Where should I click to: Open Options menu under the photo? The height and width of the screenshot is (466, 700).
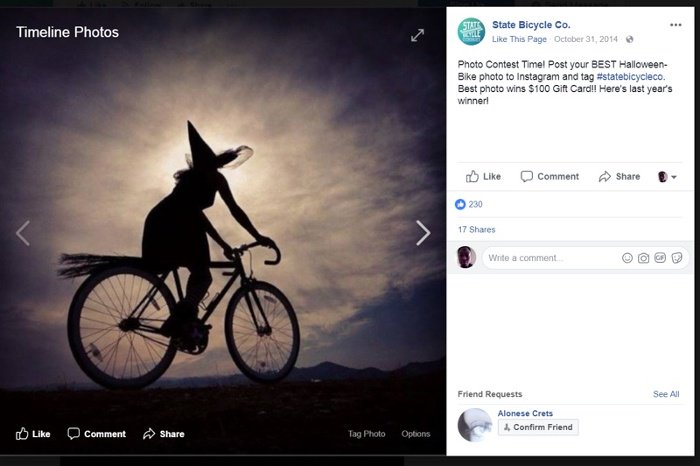415,434
